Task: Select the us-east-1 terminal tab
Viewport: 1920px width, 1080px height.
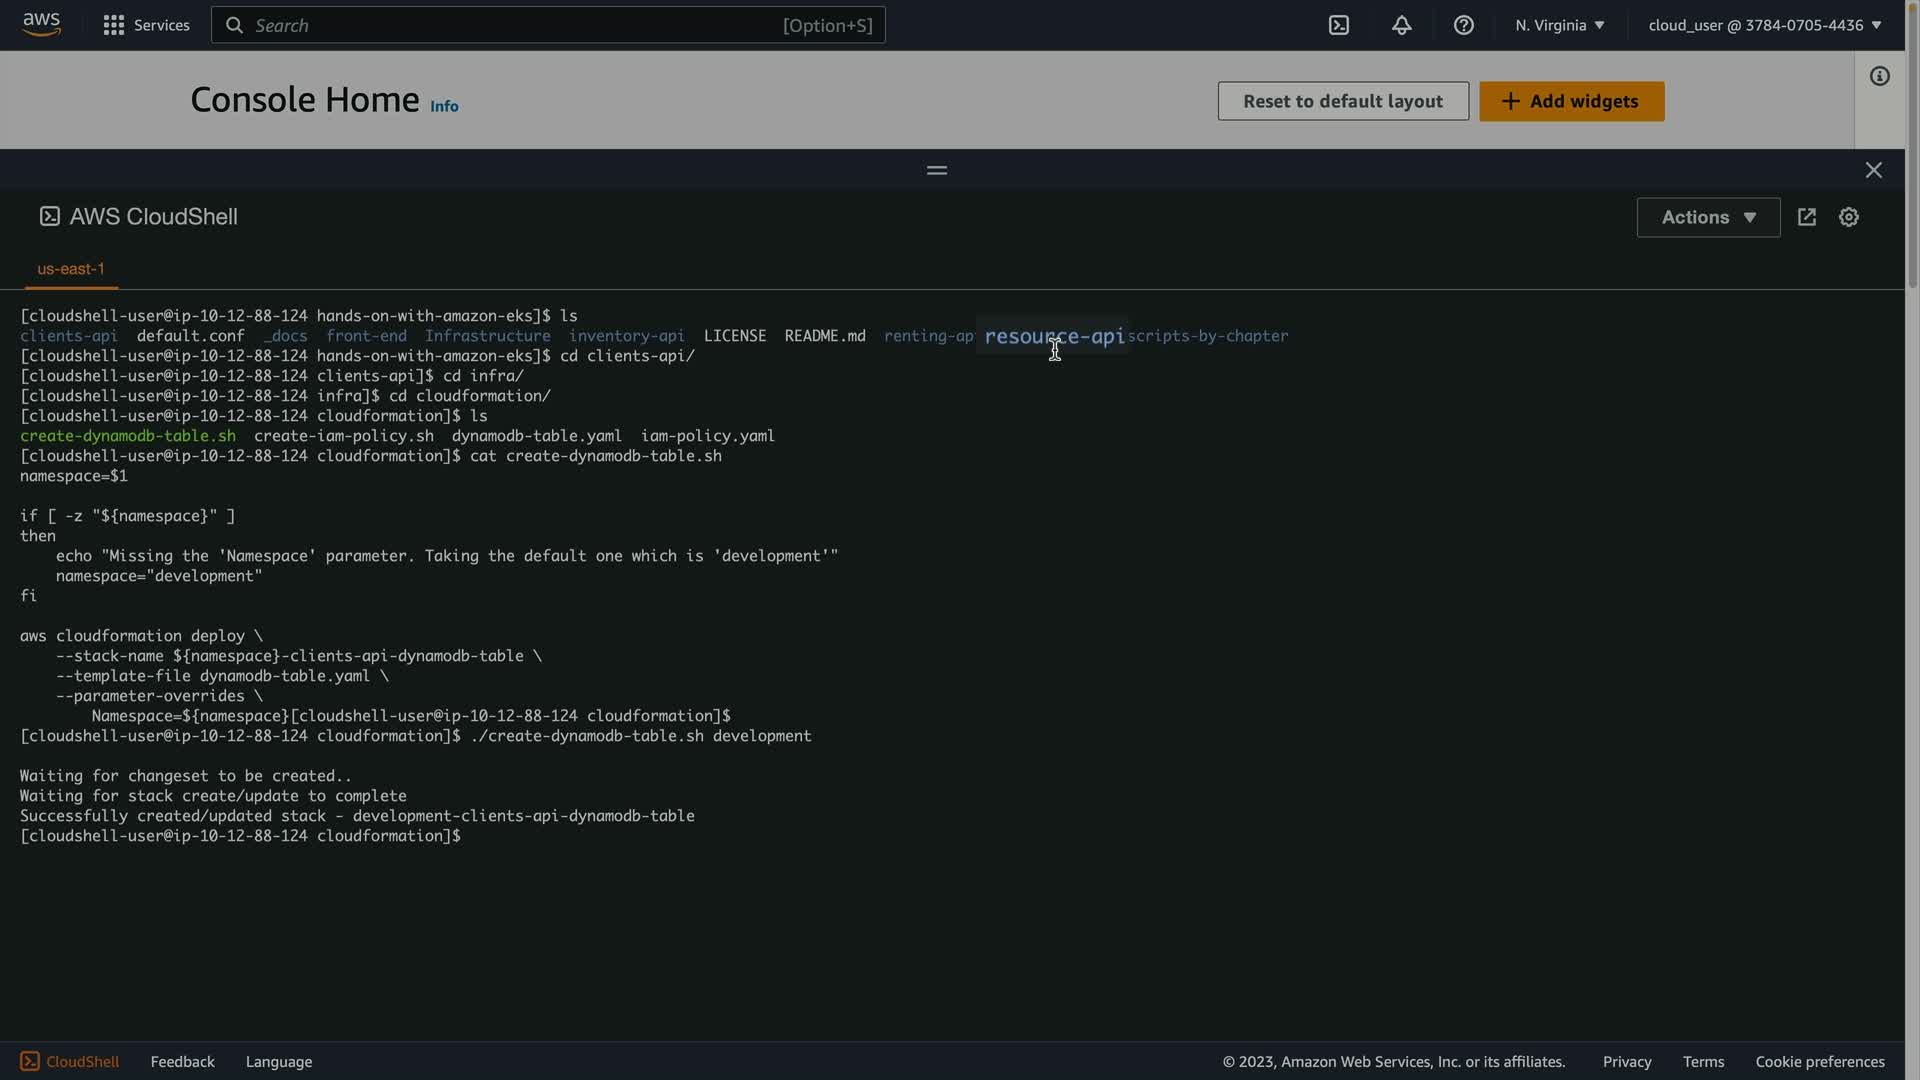Action: [71, 269]
